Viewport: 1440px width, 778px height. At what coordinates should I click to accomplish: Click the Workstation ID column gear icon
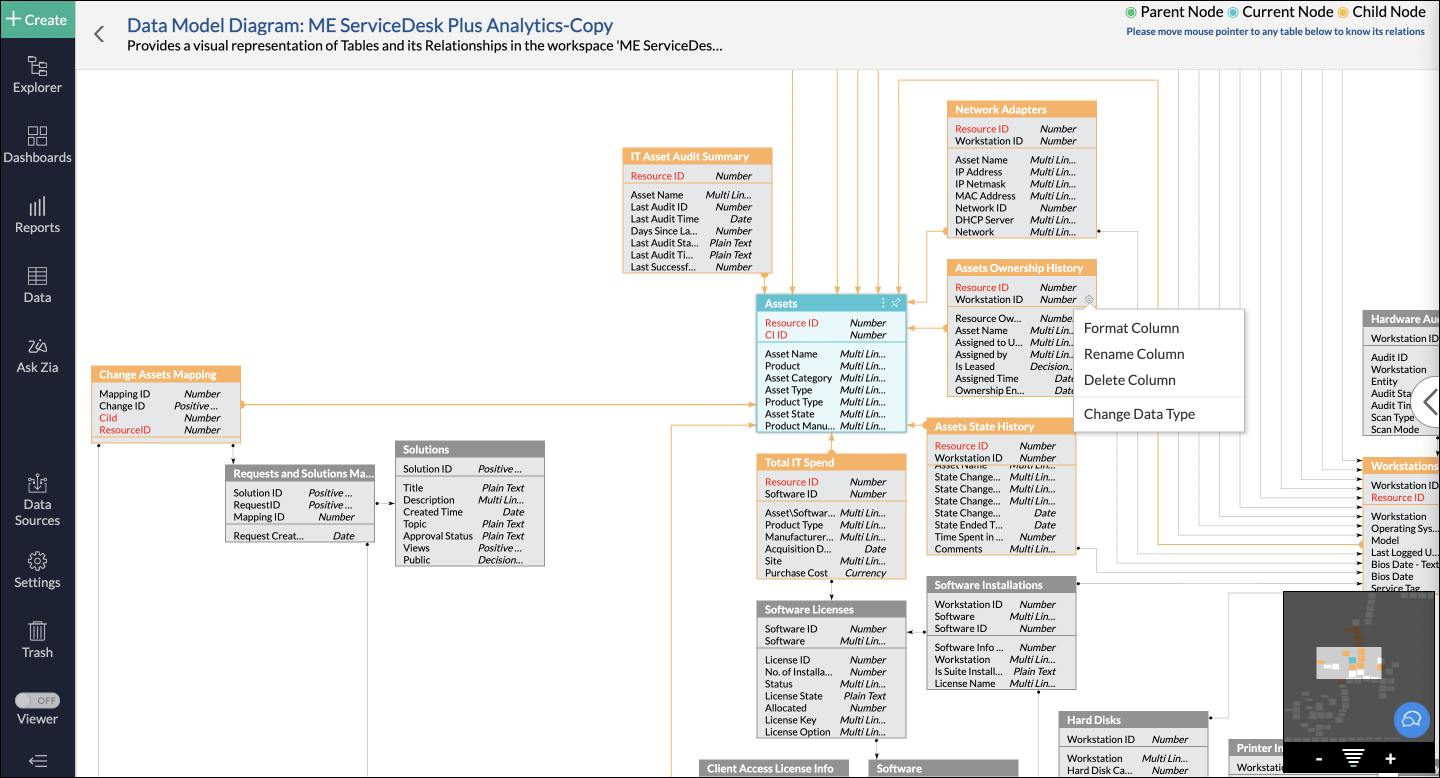coord(1088,299)
